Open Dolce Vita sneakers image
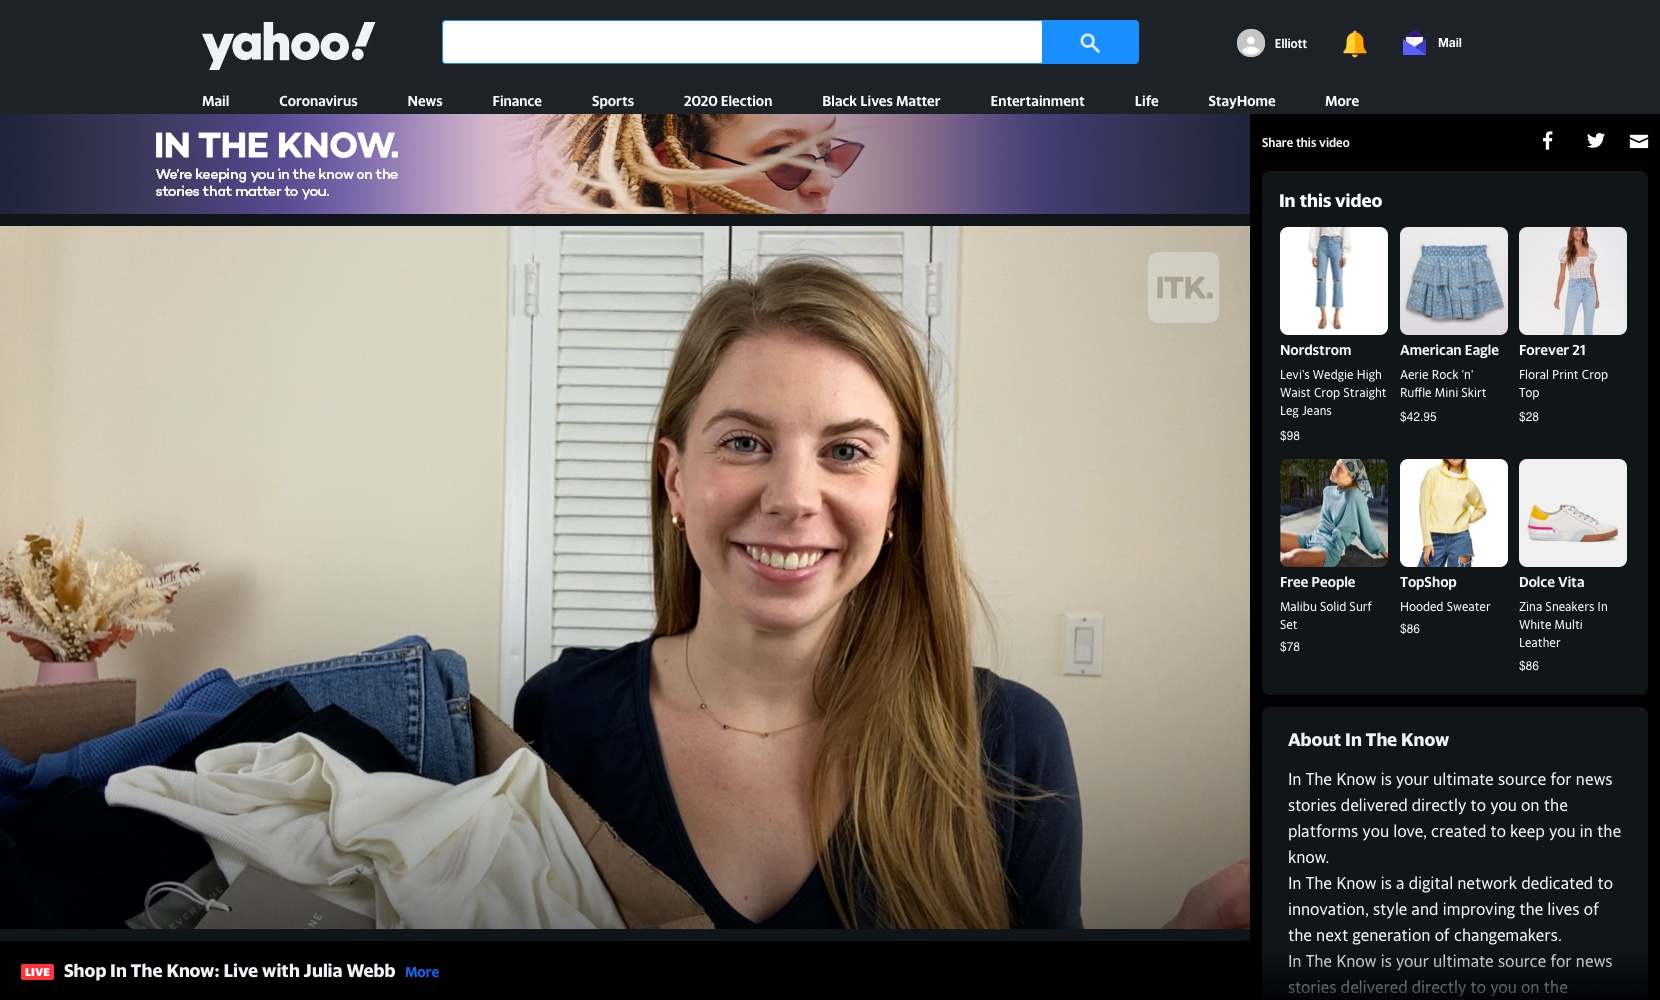The height and width of the screenshot is (1000, 1660). pos(1573,513)
